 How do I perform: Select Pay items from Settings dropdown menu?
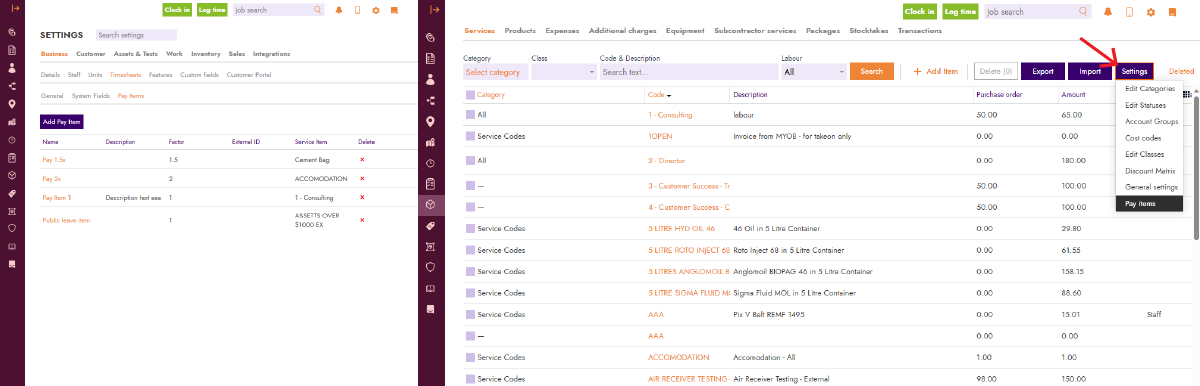(1149, 203)
